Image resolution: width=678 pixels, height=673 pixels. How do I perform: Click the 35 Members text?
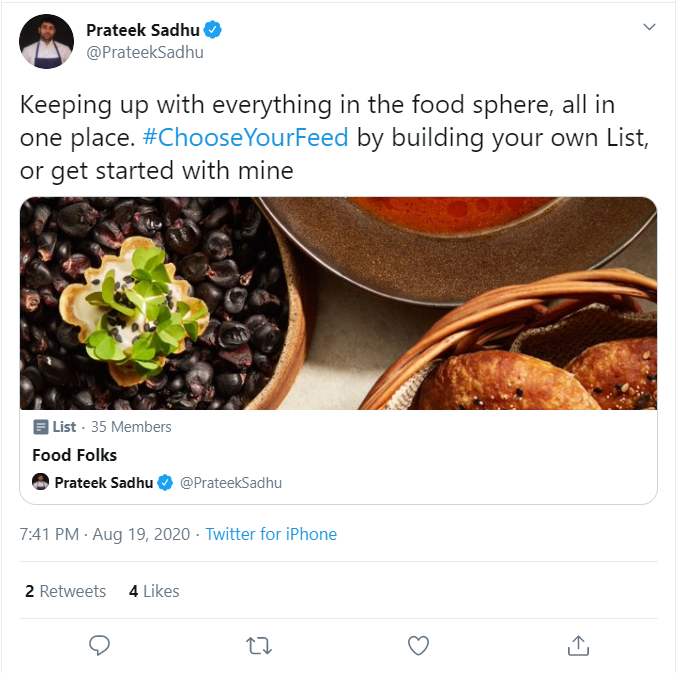(131, 427)
